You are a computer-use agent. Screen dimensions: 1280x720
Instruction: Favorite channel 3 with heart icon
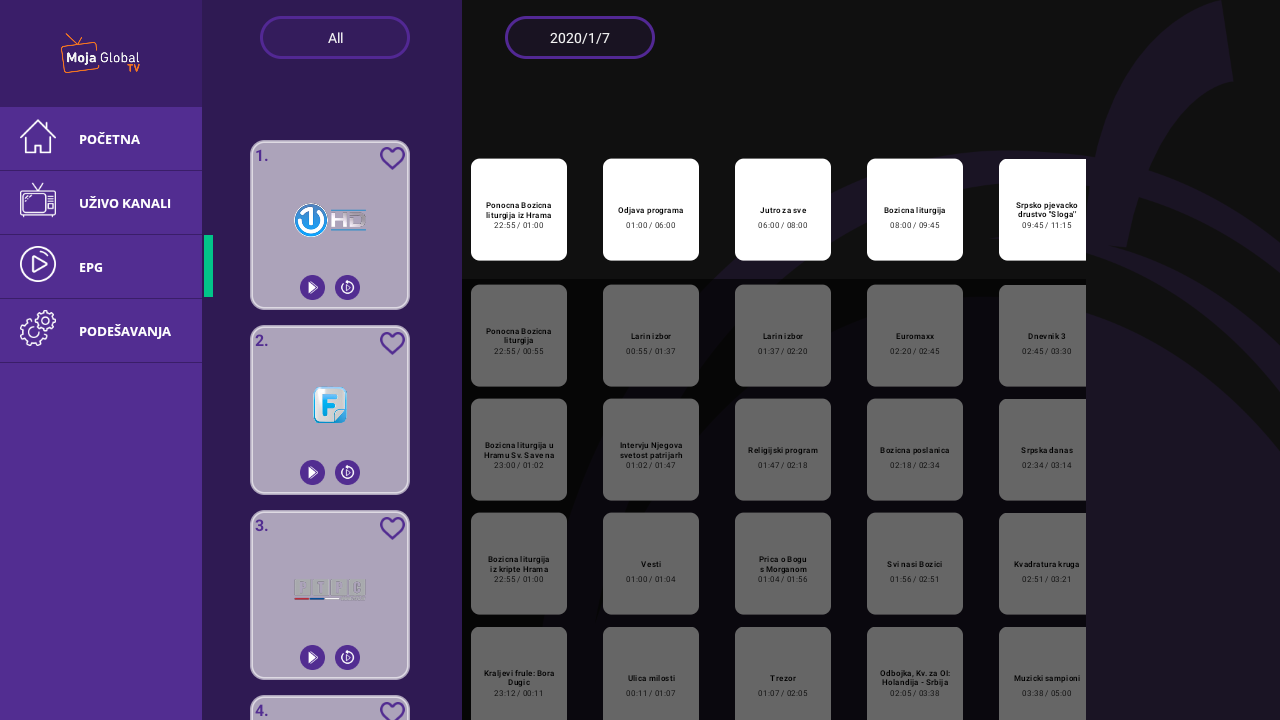392,528
